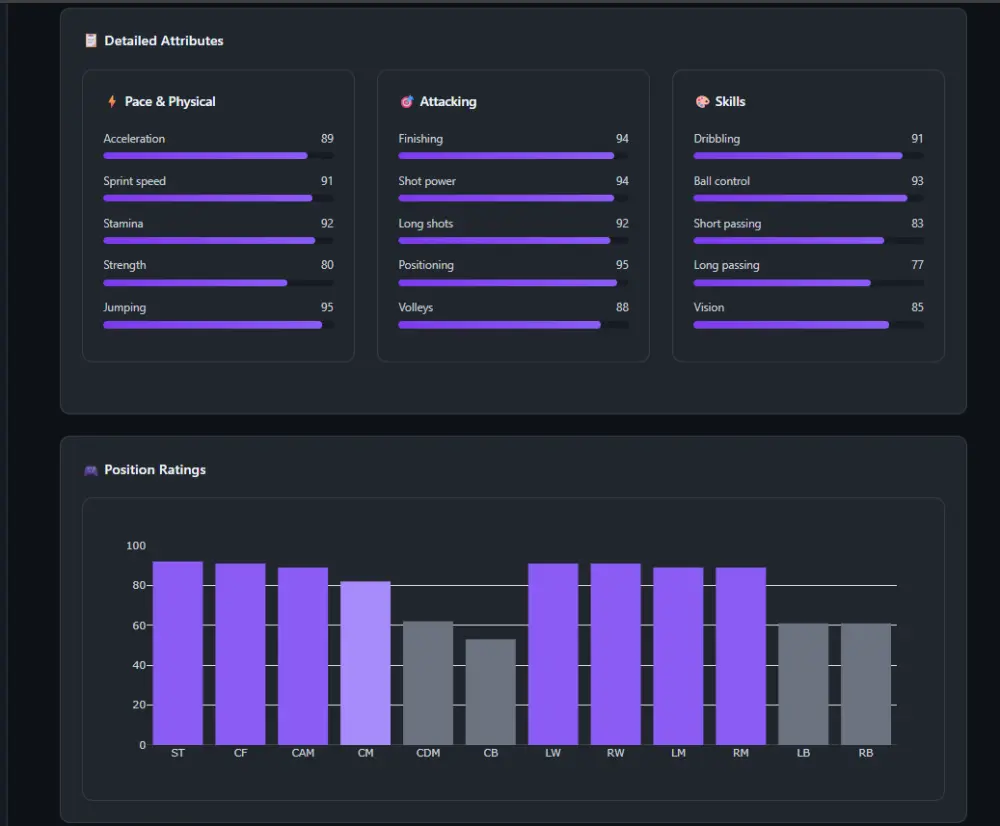Click the palette icon next to Skills
Screen dimensions: 1000x826
tap(702, 101)
